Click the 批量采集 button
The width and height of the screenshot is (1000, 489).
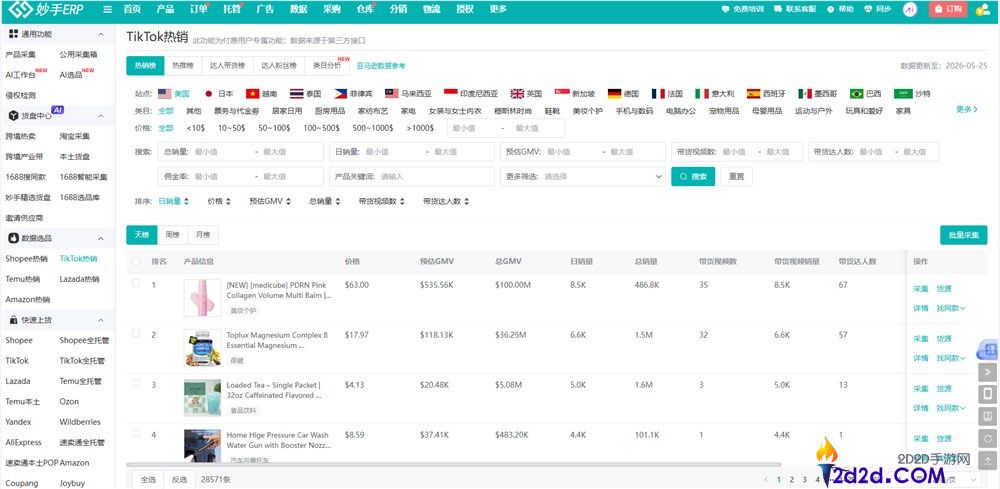pos(963,235)
